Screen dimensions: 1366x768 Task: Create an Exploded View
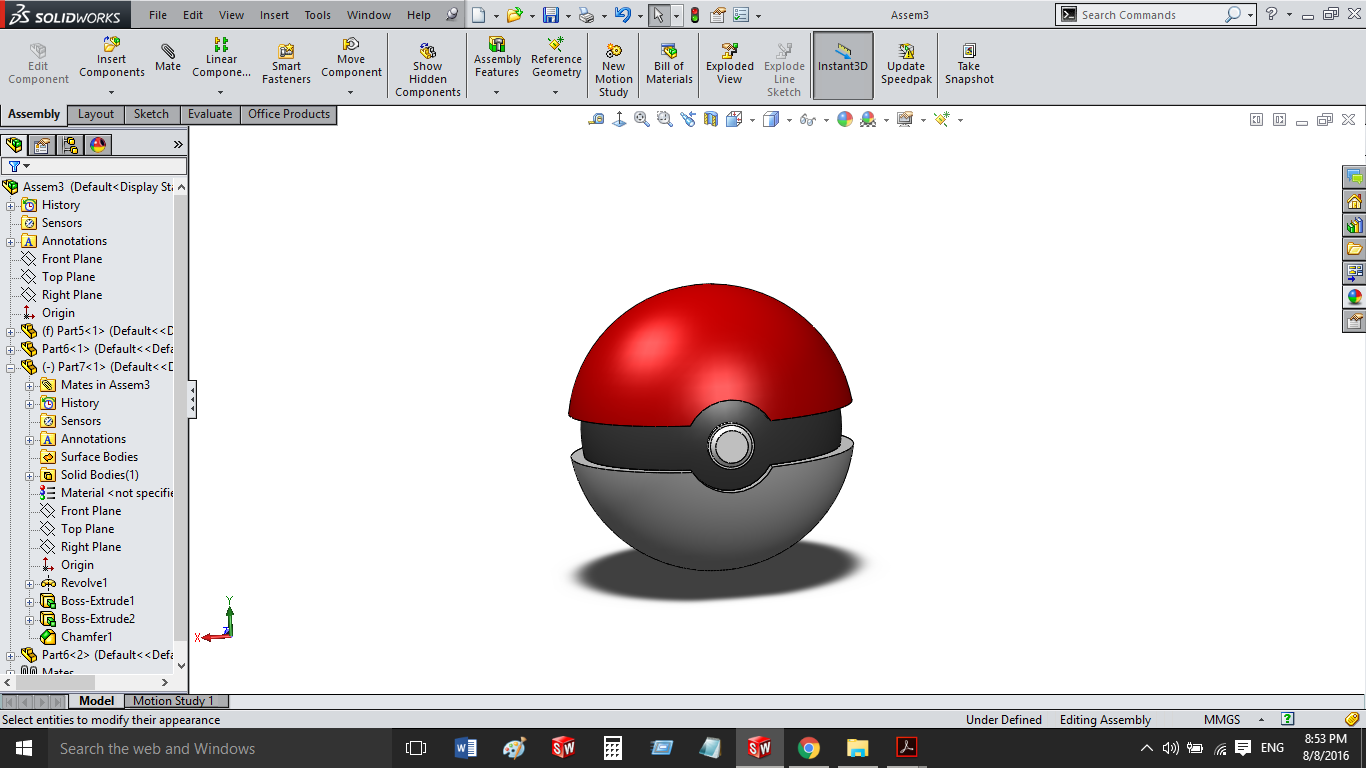coord(730,65)
